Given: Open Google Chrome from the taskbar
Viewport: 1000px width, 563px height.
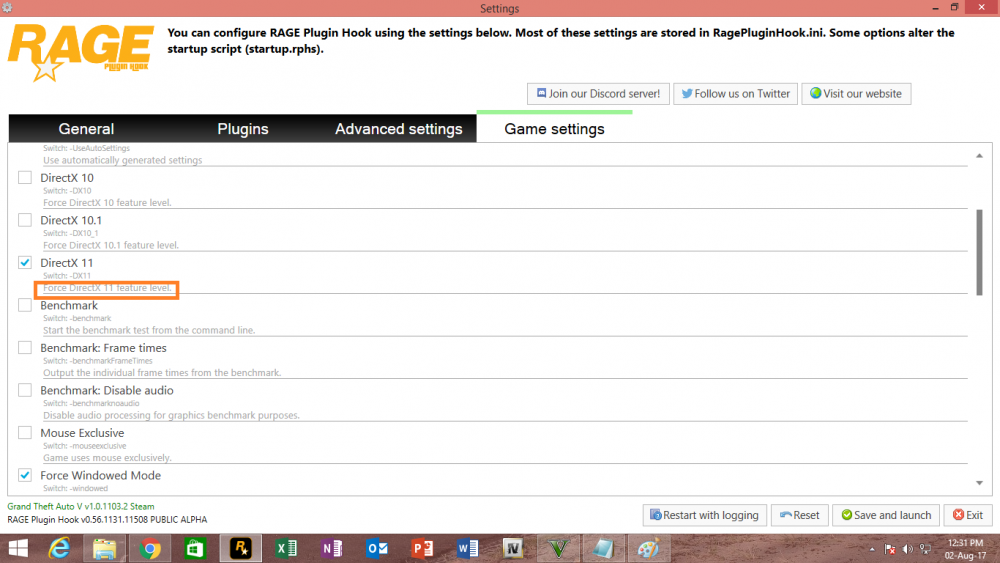Looking at the screenshot, I should tap(150, 548).
